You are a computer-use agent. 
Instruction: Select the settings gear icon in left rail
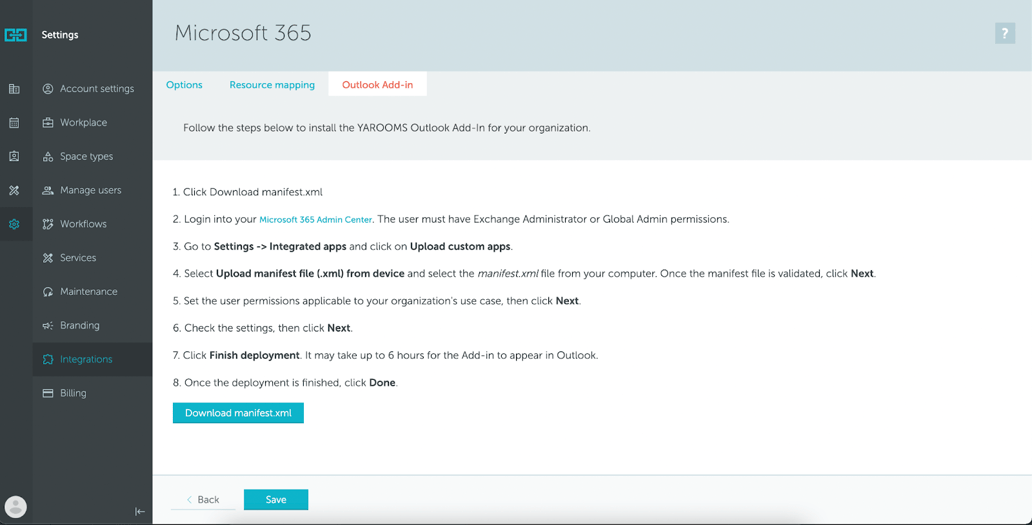click(14, 224)
